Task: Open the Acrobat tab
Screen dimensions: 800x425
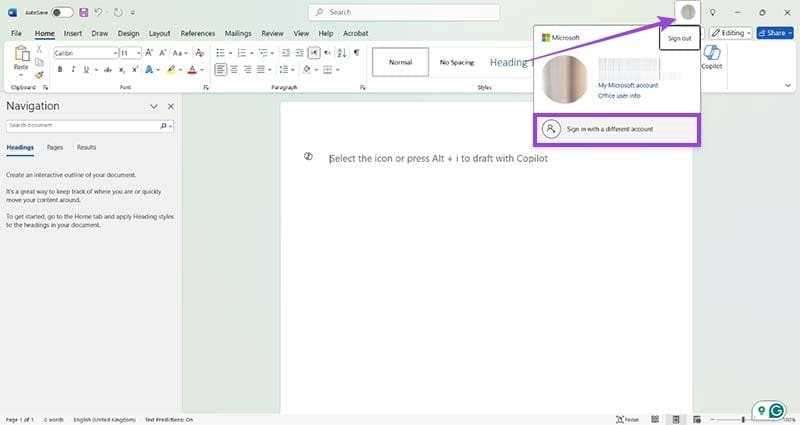Action: (356, 33)
